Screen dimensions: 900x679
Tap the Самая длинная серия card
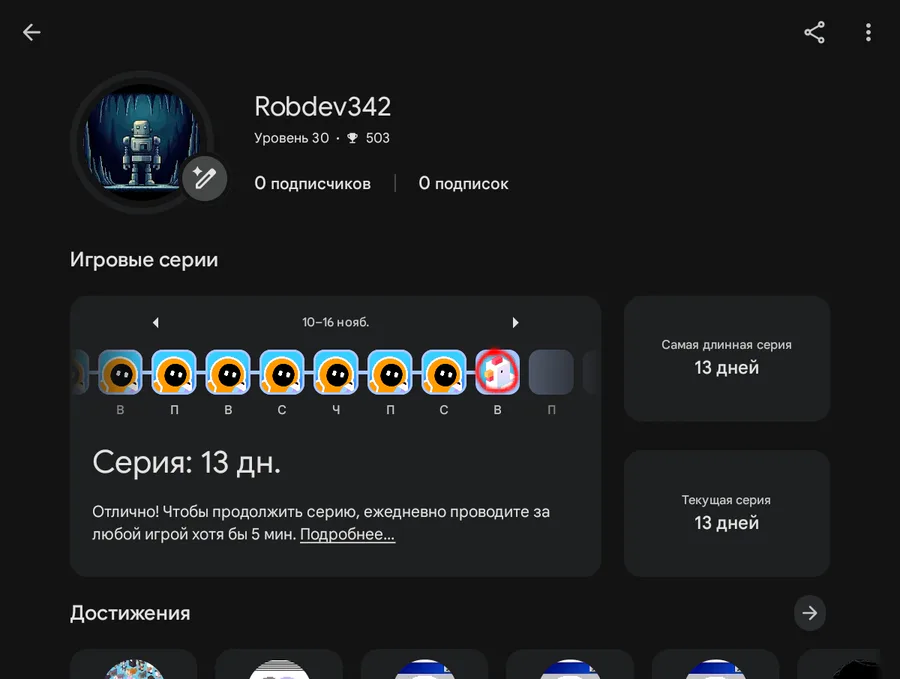coord(727,358)
